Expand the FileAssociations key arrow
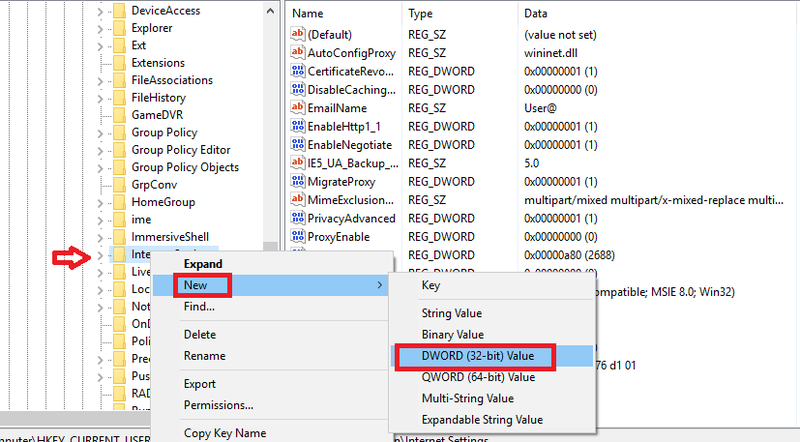 pos(100,81)
